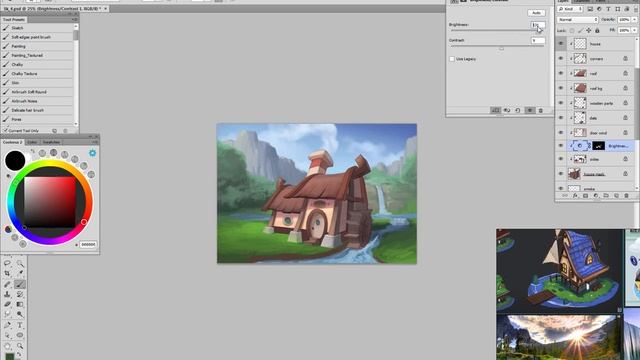Click the black foreground color circle in Coolorus
The height and width of the screenshot is (360, 640).
(x=15, y=160)
